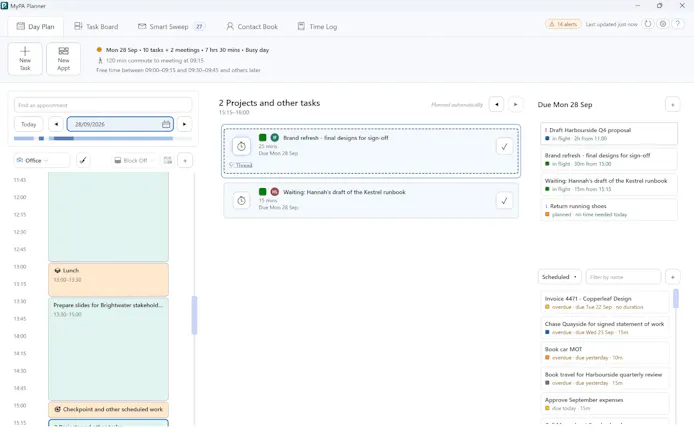Viewport: 694px width, 440px height.
Task: Start timer for Brand refresh task
Action: [x=241, y=147]
